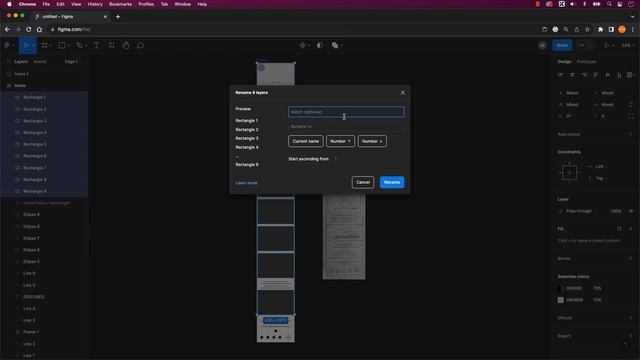Click align bottom icon
This screenshot has width=640, height=360.
pos(619,75)
